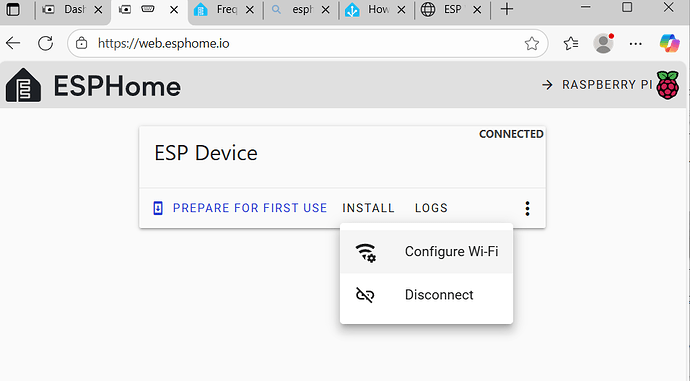Screen dimensions: 690x381
Task: Click PREPARE FOR FIRST USE button
Action: click(240, 208)
